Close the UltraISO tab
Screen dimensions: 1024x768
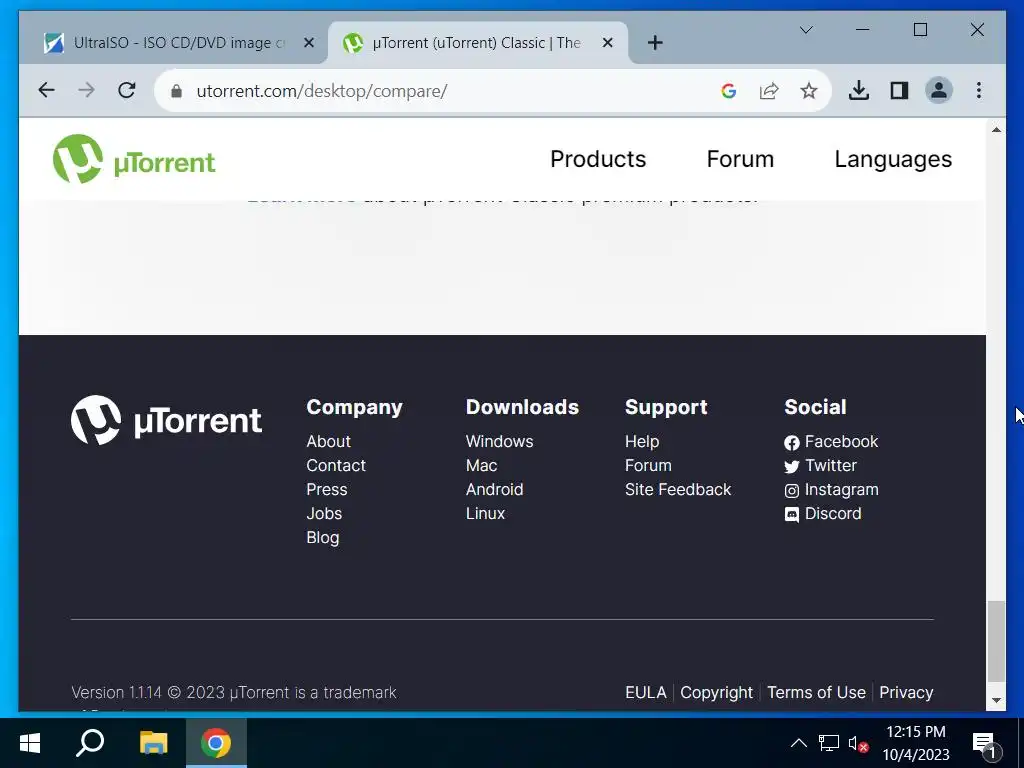pos(309,43)
